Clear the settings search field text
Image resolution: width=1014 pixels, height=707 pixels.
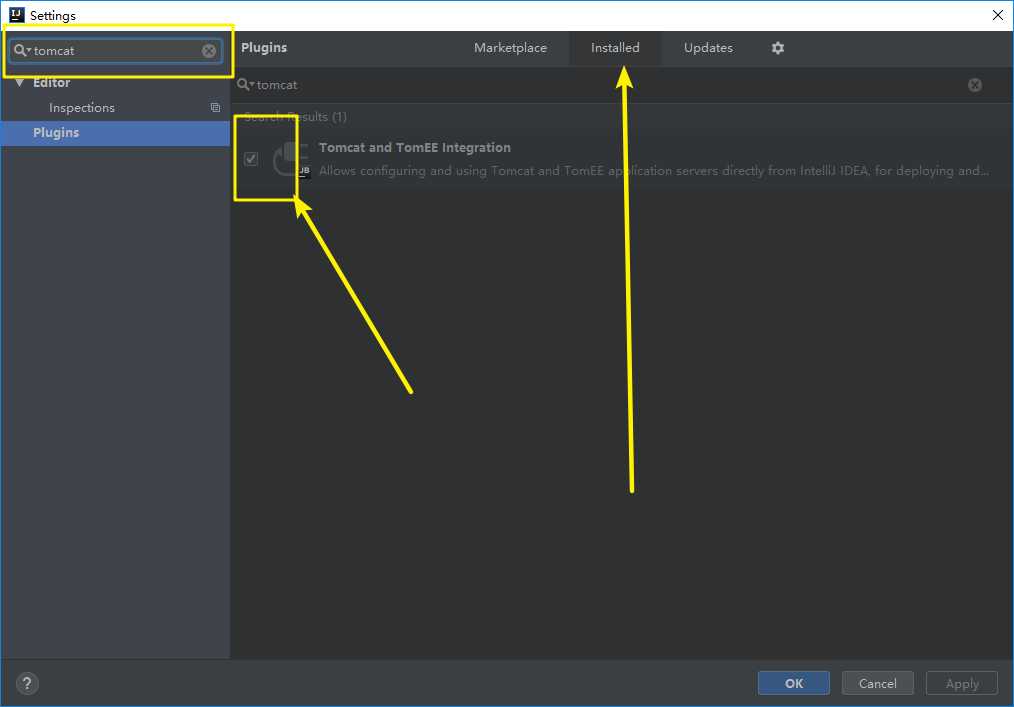point(209,51)
